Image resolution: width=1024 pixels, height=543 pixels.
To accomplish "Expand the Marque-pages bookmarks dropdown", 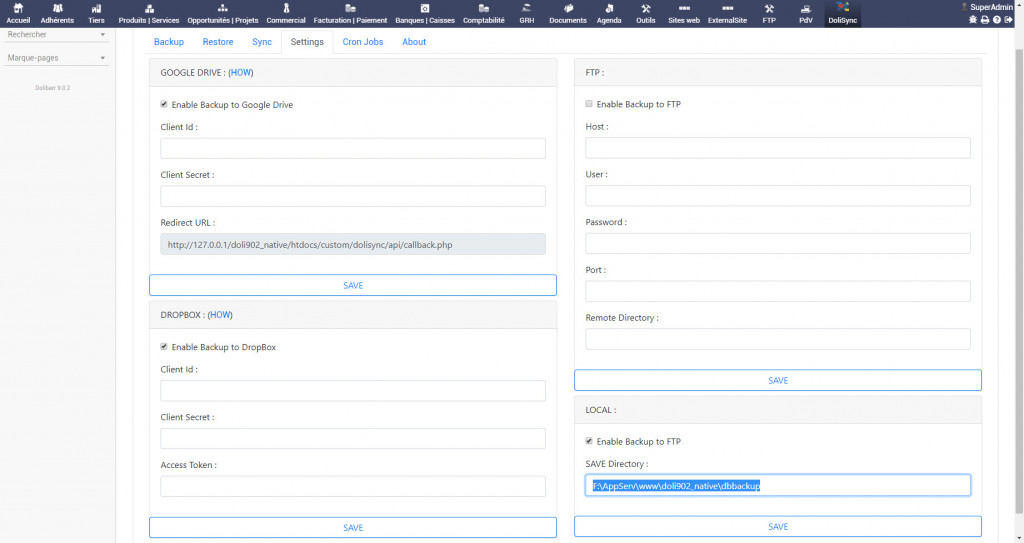I will pos(57,58).
